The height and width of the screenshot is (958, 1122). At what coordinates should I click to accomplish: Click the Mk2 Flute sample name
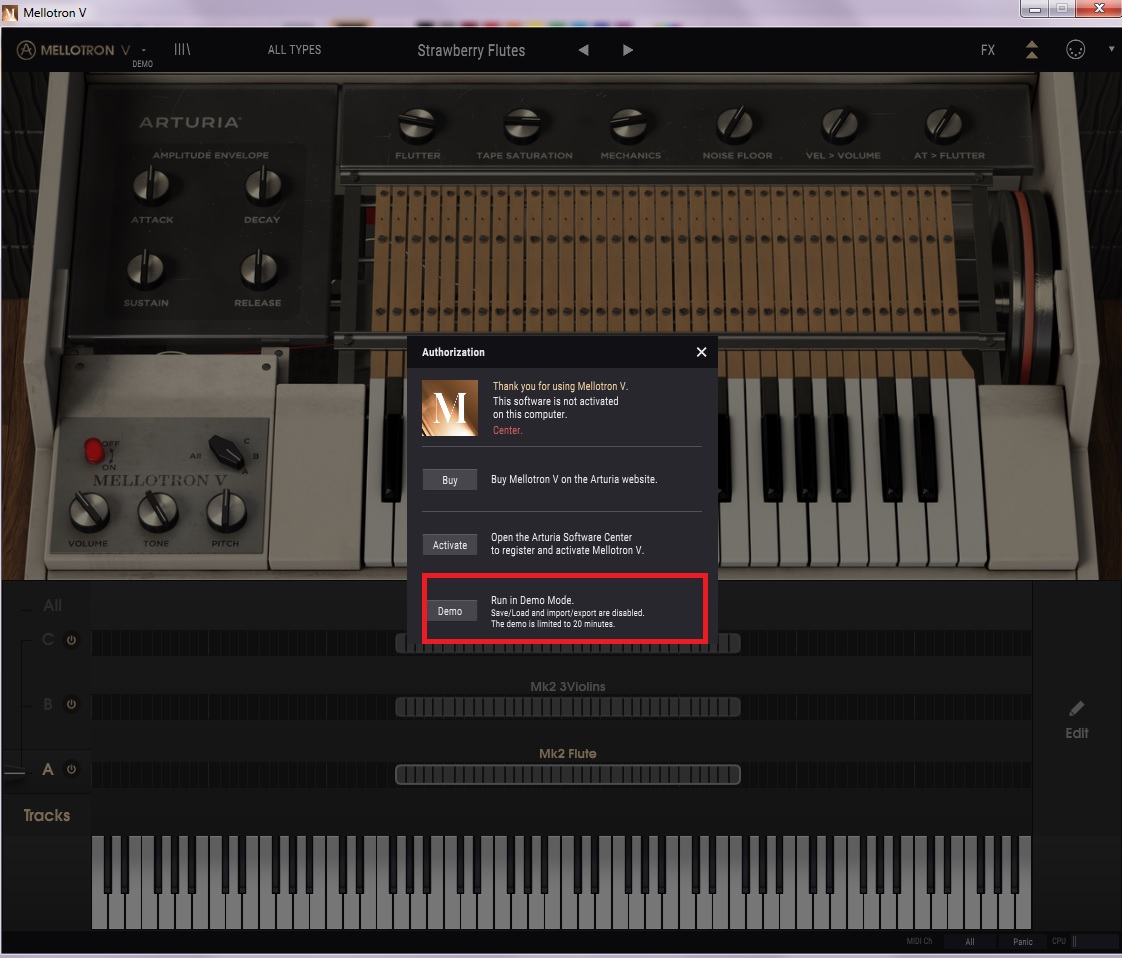[x=567, y=753]
